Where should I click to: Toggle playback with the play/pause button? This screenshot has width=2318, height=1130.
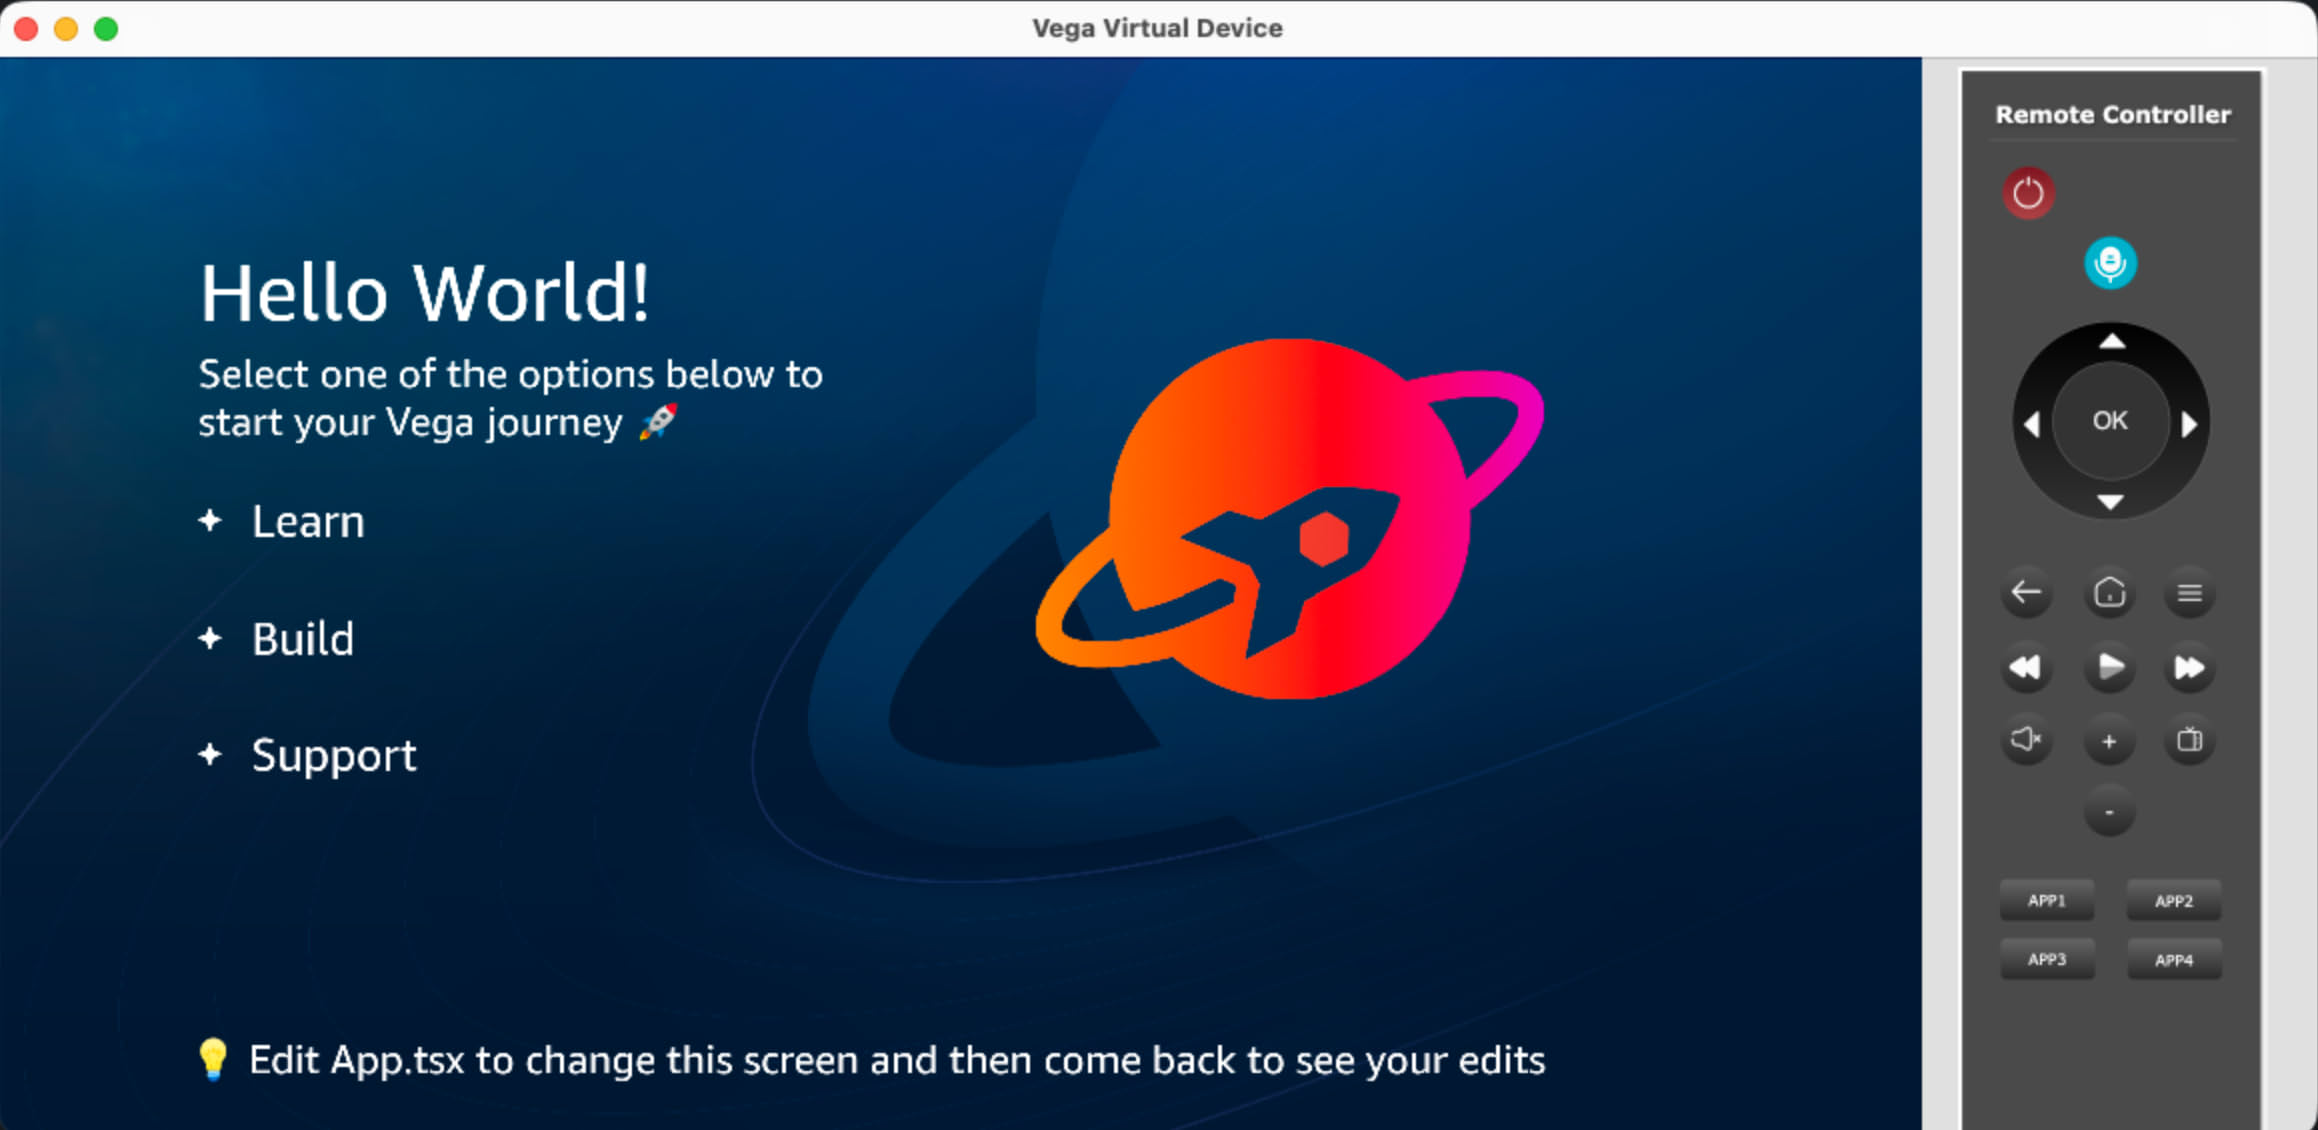pos(2108,668)
